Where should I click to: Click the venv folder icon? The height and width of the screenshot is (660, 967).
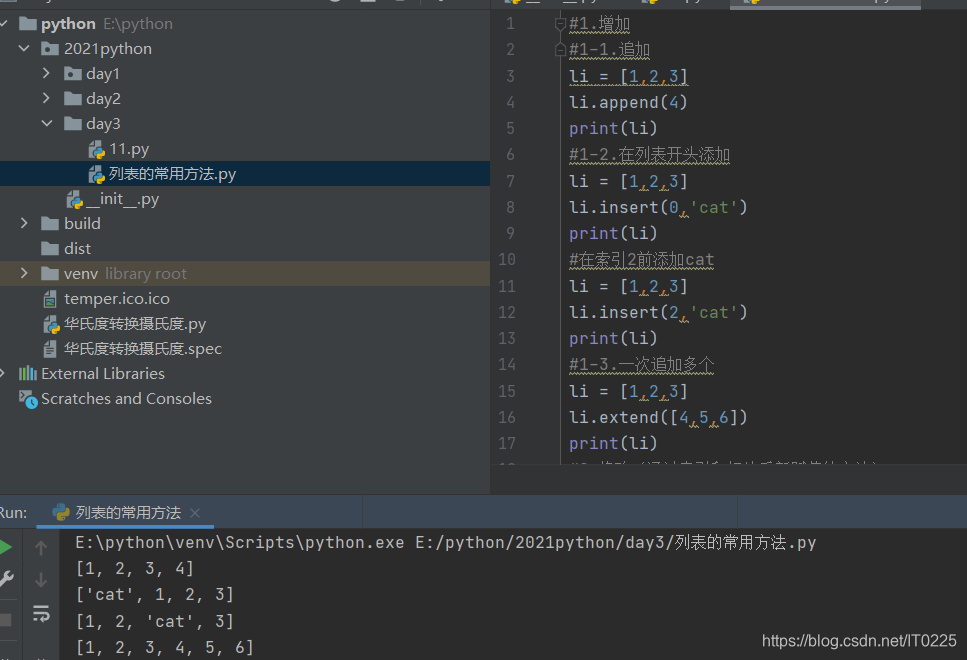(x=50, y=273)
